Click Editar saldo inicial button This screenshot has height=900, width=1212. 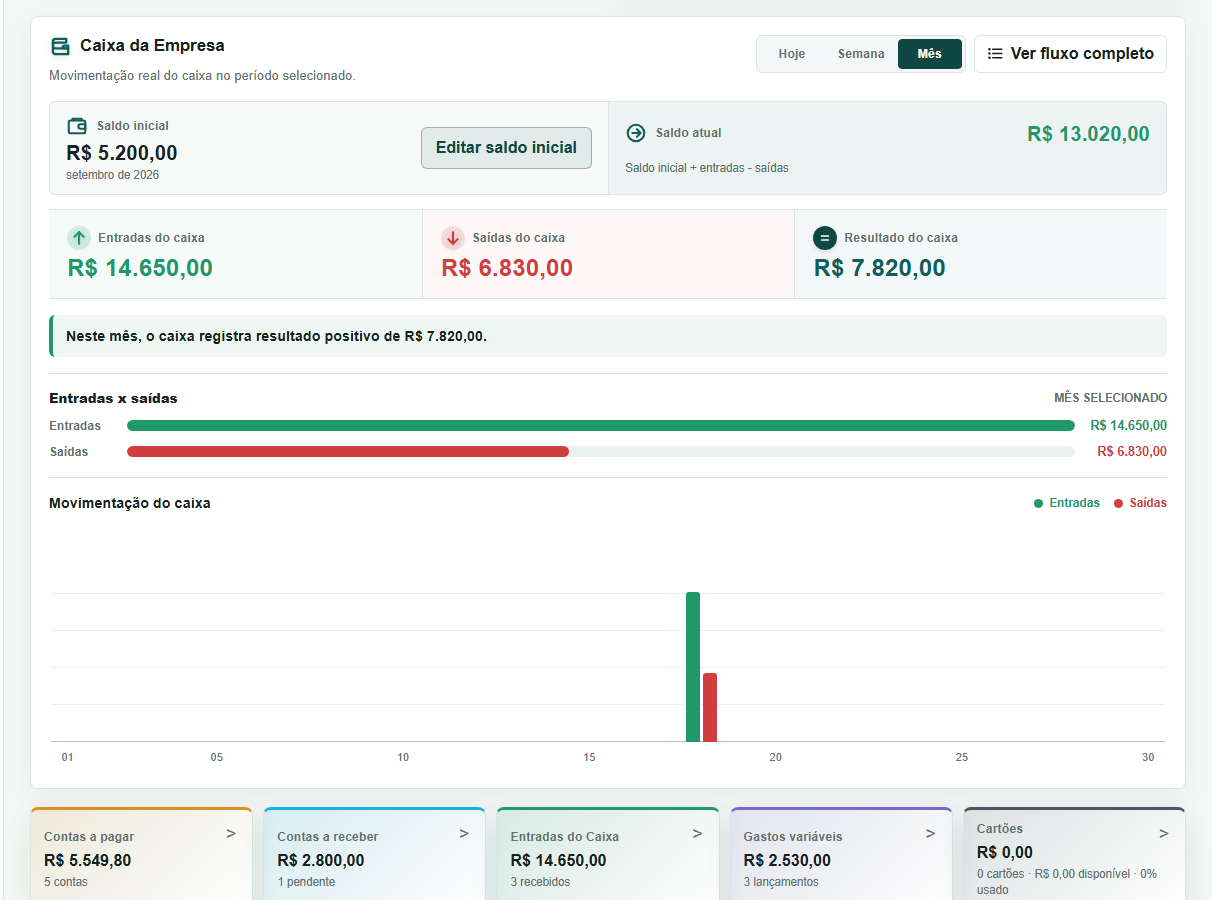[x=506, y=148]
